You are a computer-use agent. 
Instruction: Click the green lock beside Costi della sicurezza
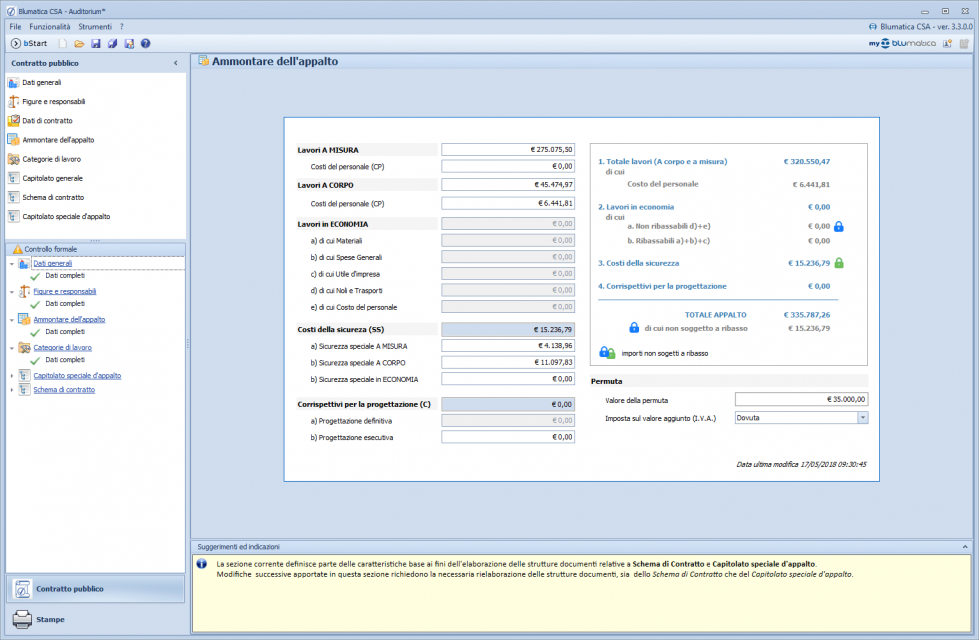pyautogui.click(x=839, y=263)
